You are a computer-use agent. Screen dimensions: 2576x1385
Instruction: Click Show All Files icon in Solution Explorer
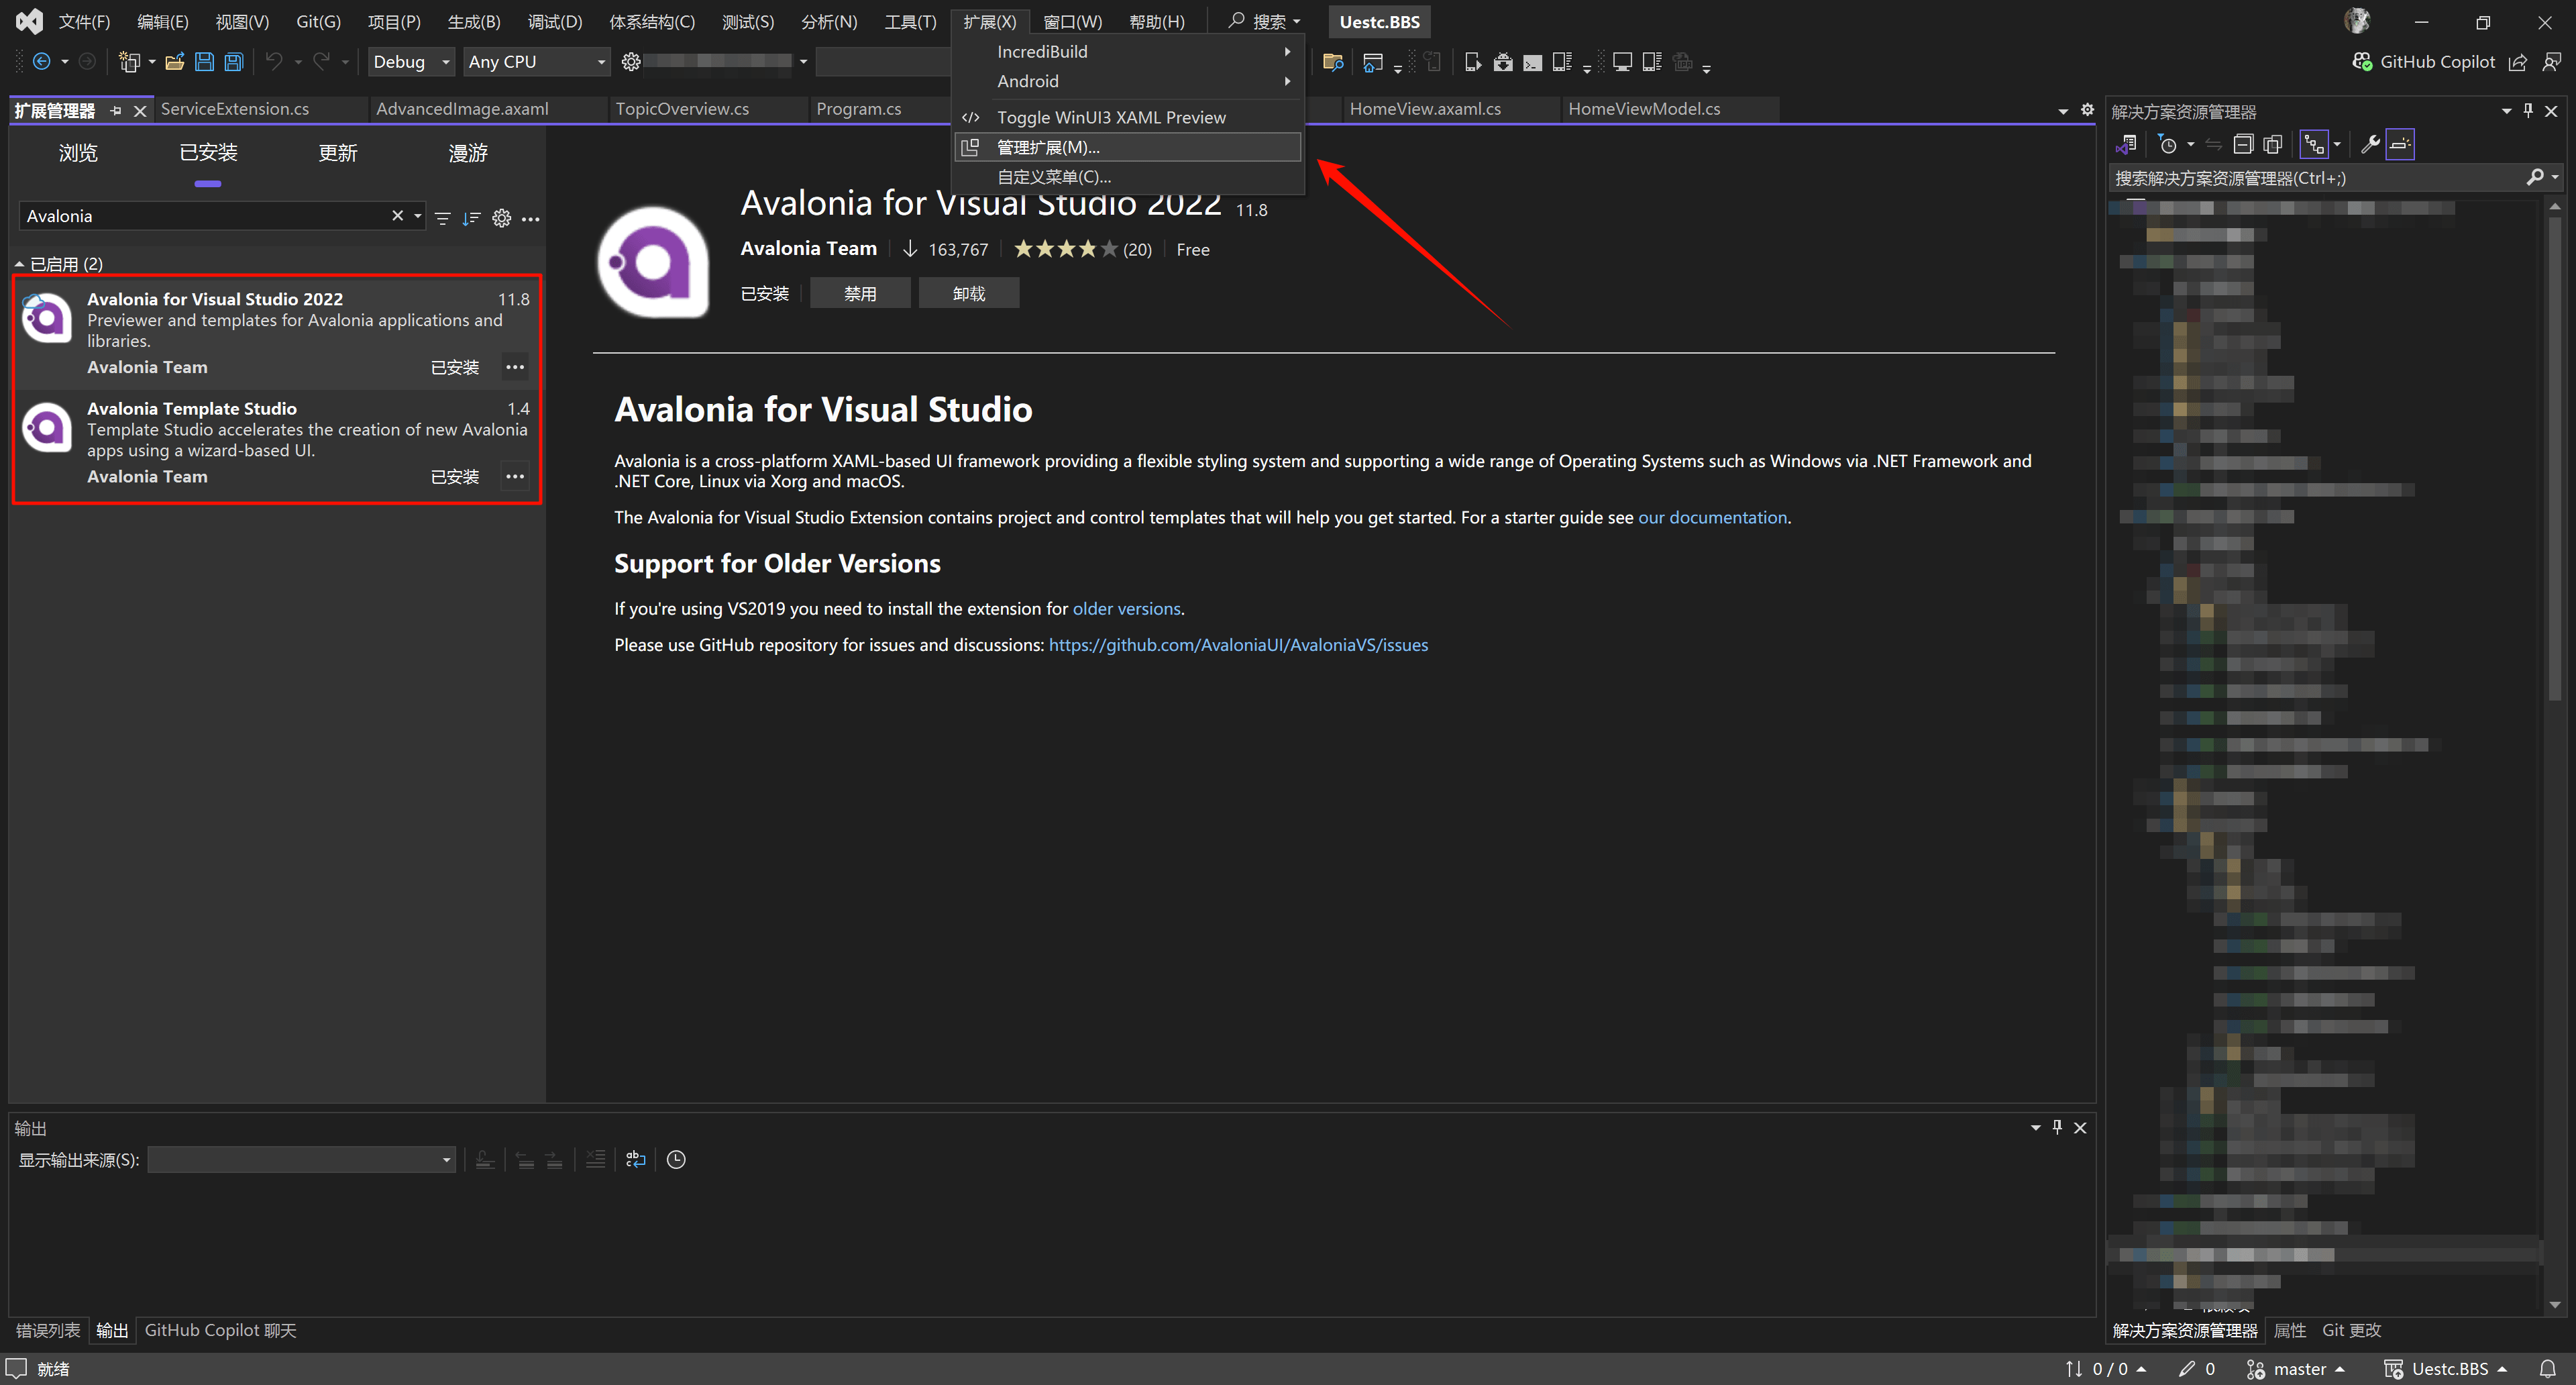2272,145
